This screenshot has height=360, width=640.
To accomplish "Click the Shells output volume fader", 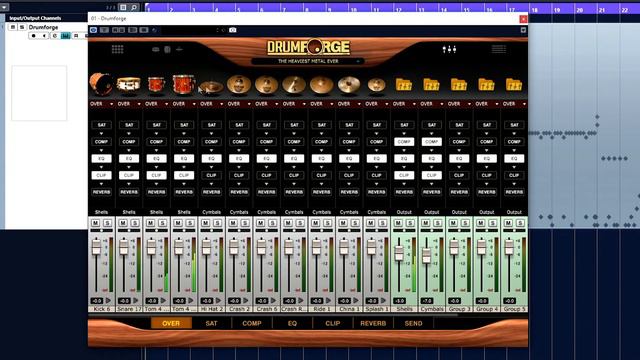I will click(399, 253).
